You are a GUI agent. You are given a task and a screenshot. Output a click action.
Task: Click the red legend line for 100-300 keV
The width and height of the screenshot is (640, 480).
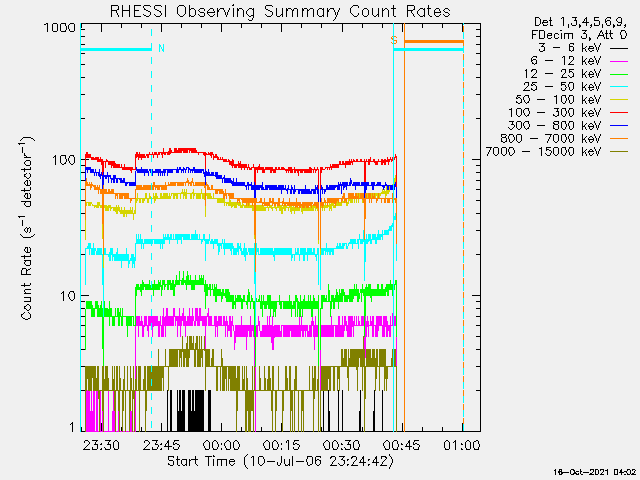619,113
